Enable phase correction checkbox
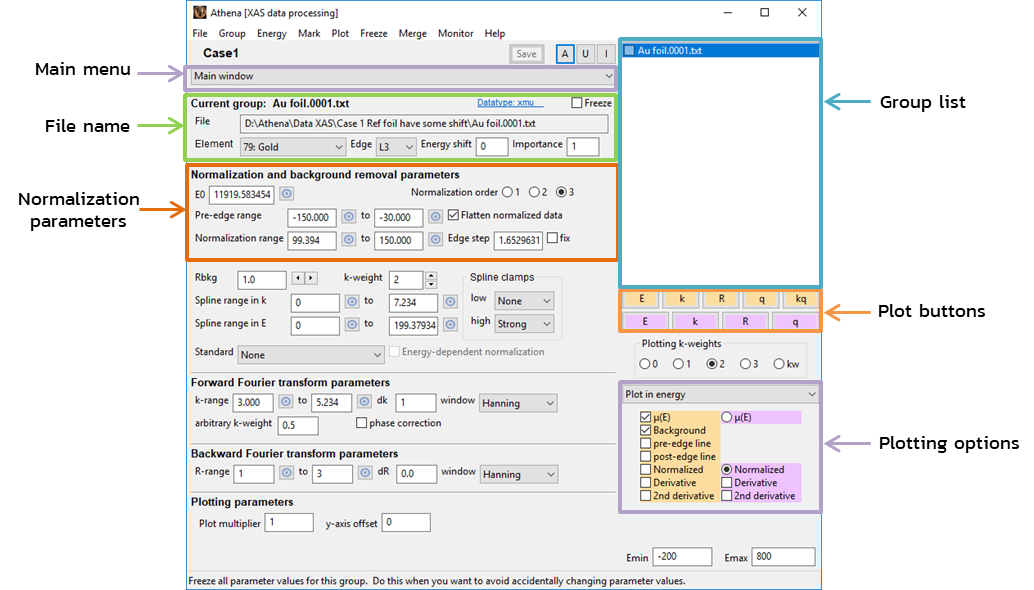 tap(361, 423)
